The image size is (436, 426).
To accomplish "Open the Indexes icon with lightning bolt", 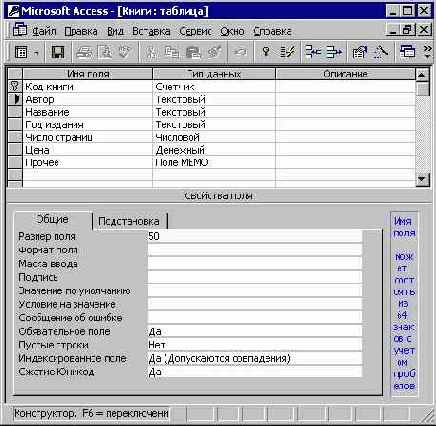I will 287,52.
